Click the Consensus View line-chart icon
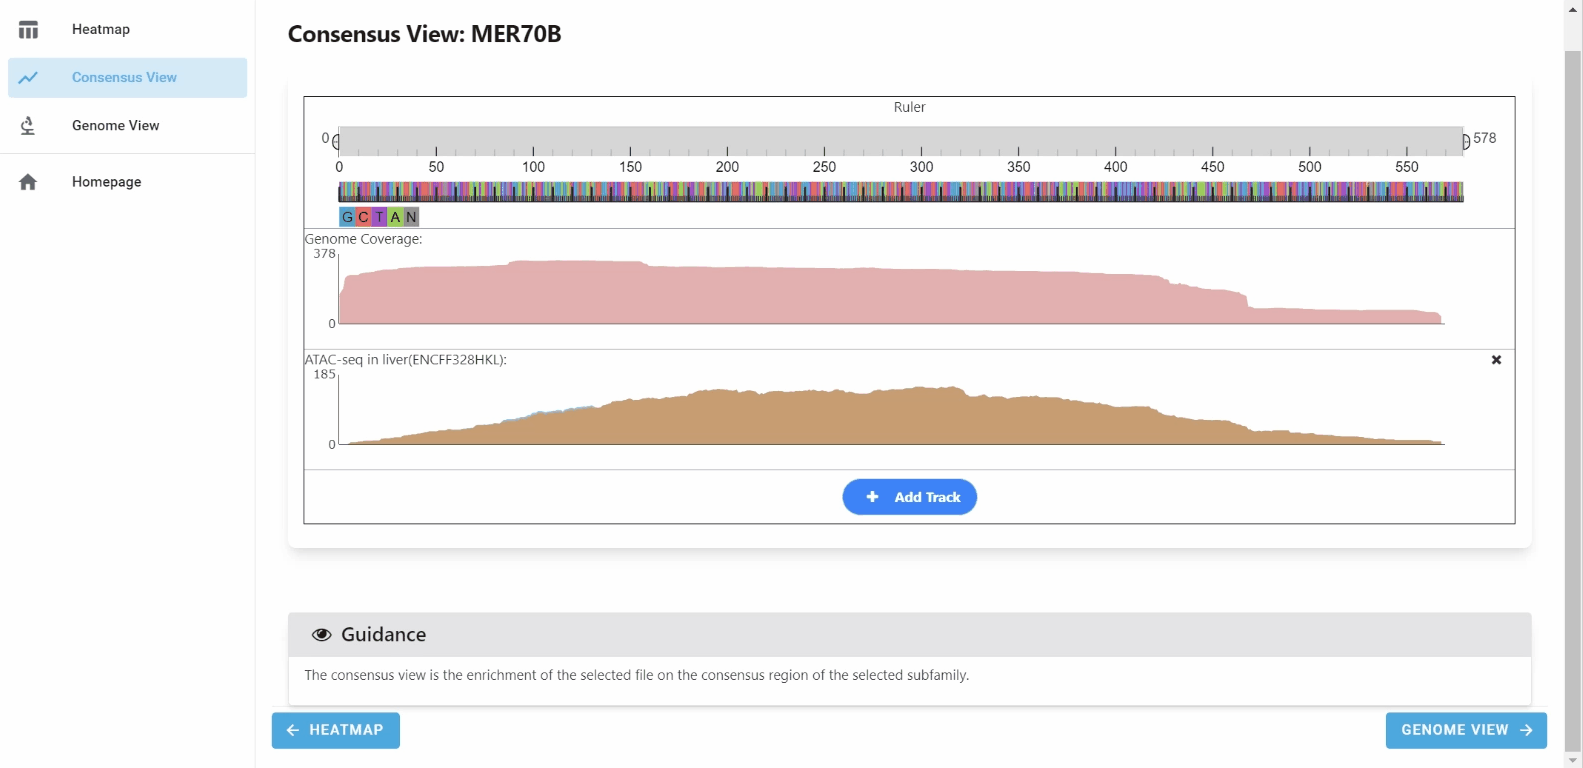This screenshot has width=1583, height=768. [x=28, y=78]
